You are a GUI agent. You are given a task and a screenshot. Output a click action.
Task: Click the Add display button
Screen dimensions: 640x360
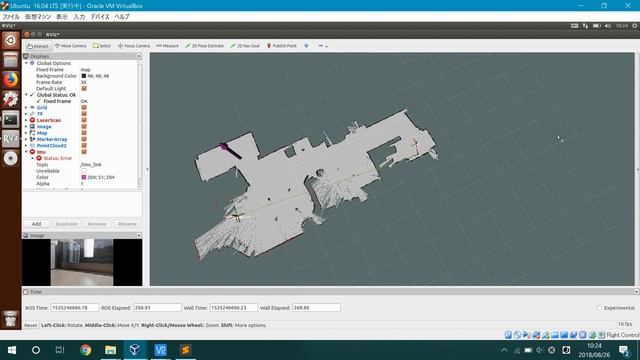tap(36, 224)
